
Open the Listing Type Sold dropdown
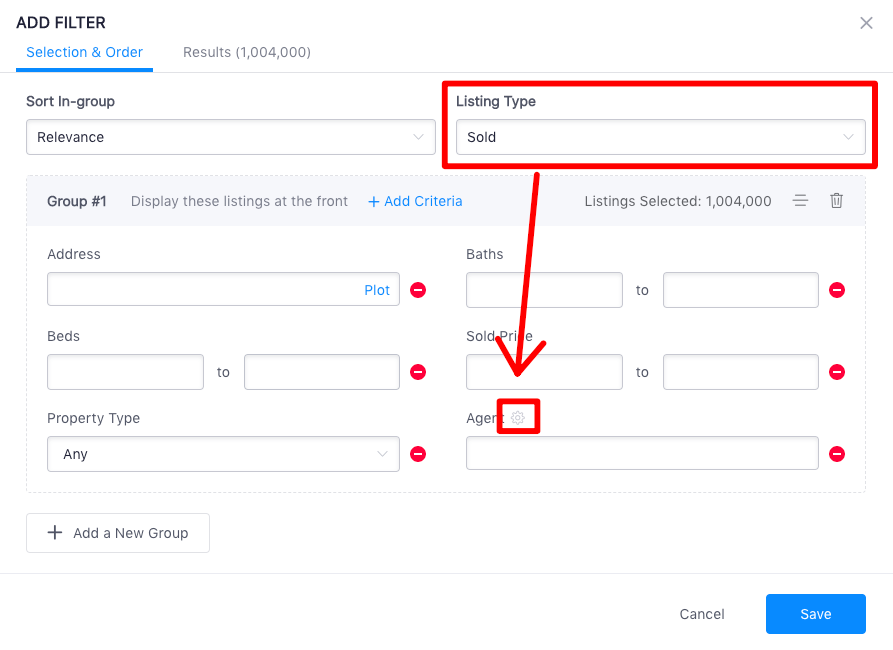(x=661, y=137)
